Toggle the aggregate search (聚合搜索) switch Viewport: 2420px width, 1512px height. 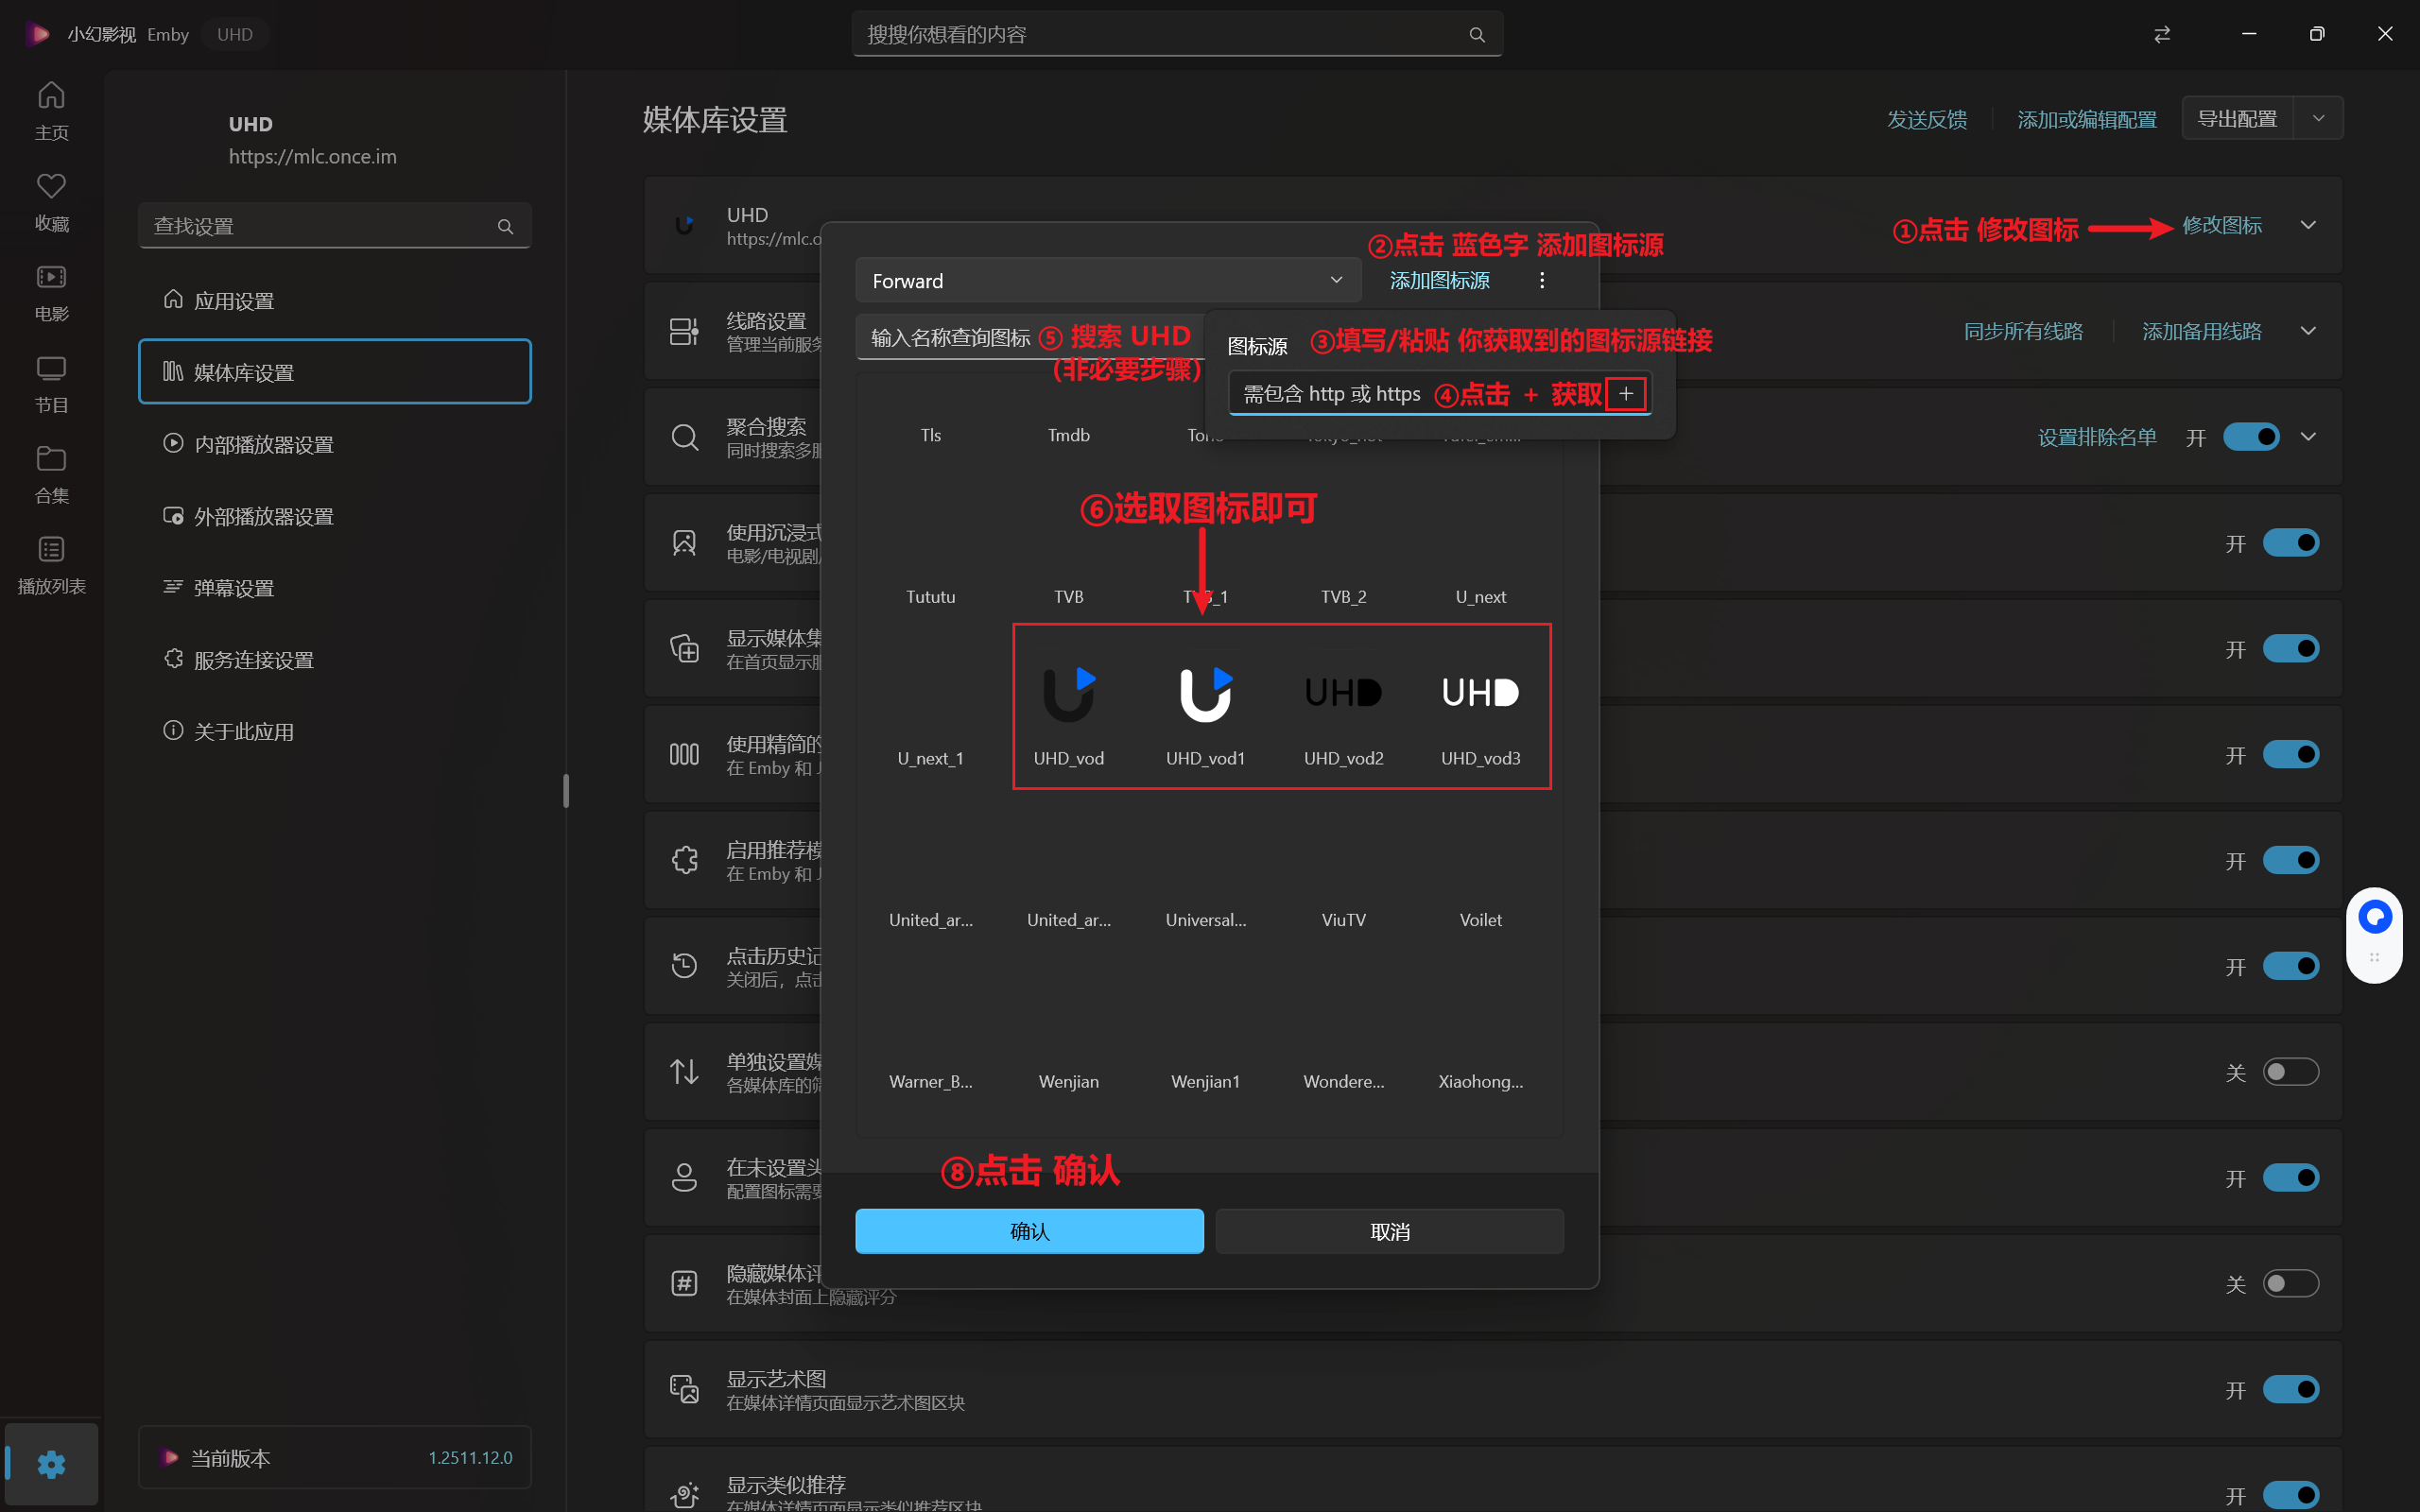(2250, 437)
